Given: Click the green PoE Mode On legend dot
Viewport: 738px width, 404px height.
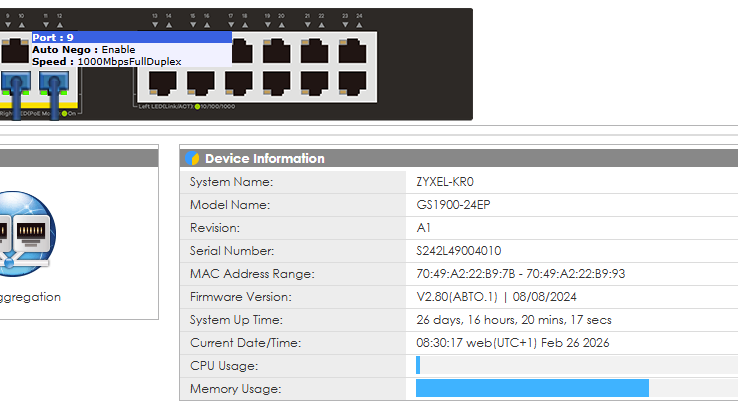Looking at the screenshot, I should point(64,113).
